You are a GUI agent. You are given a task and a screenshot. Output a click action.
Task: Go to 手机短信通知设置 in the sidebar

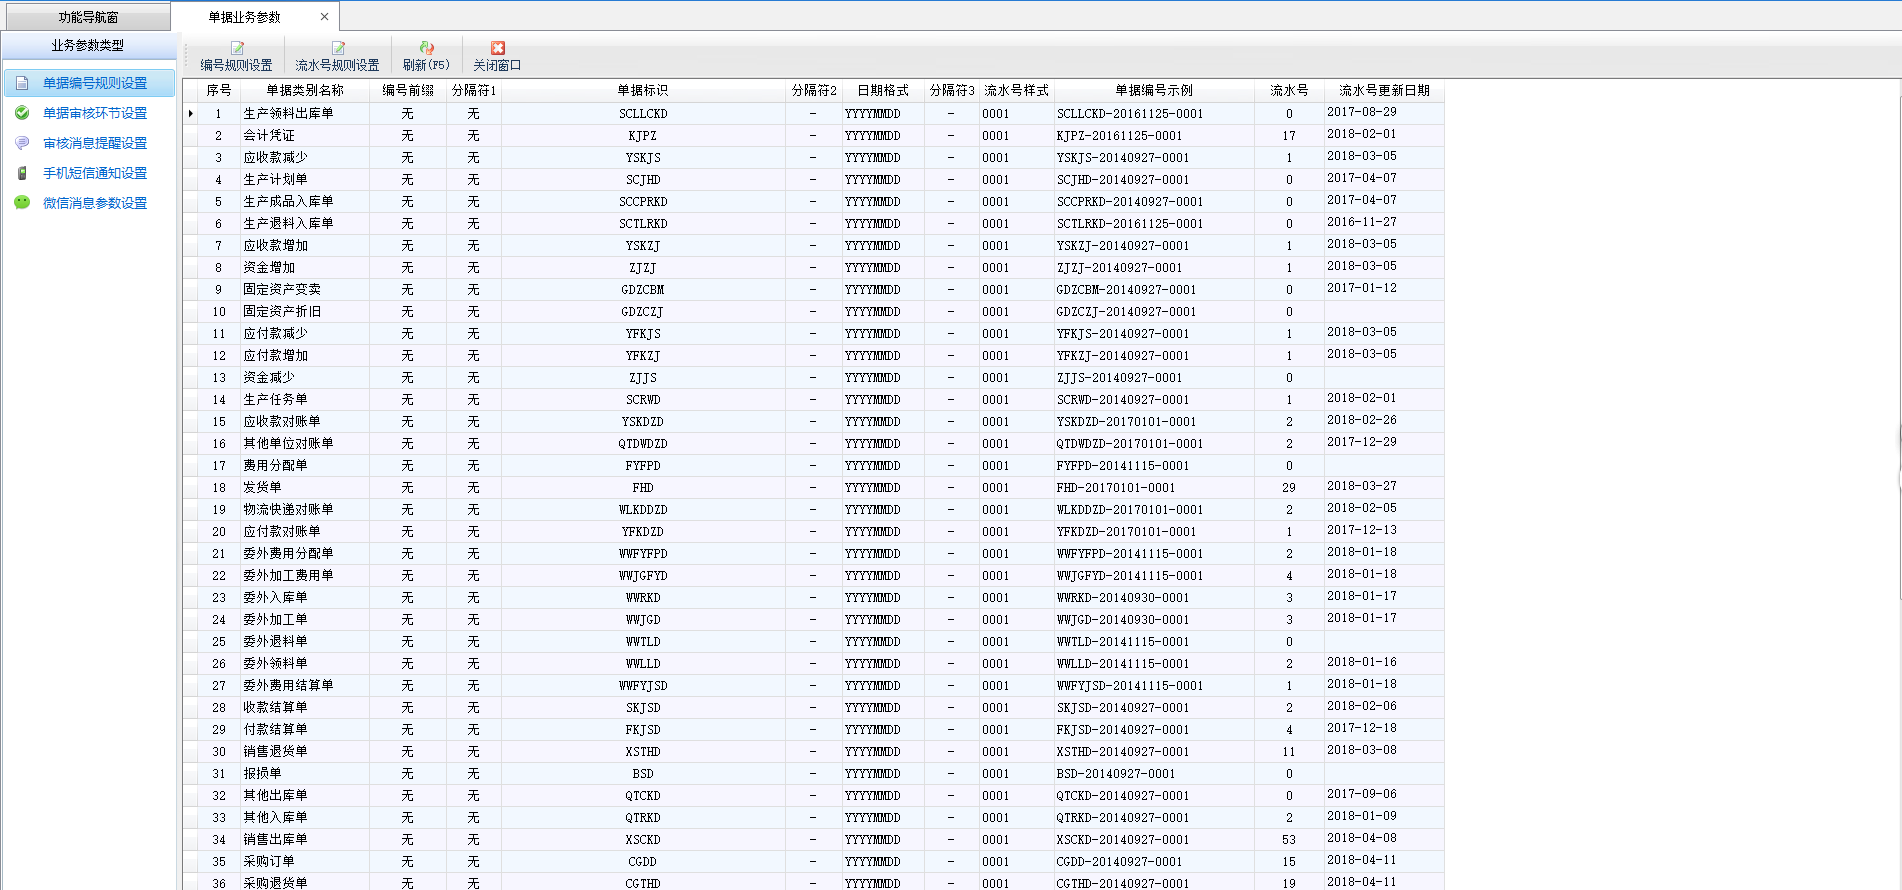[94, 173]
